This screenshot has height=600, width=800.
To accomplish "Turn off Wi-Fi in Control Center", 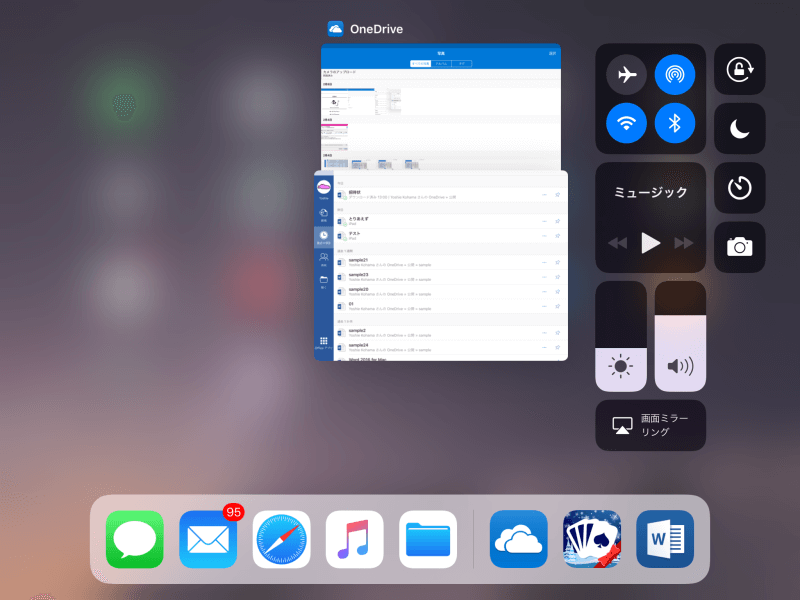I will point(626,123).
